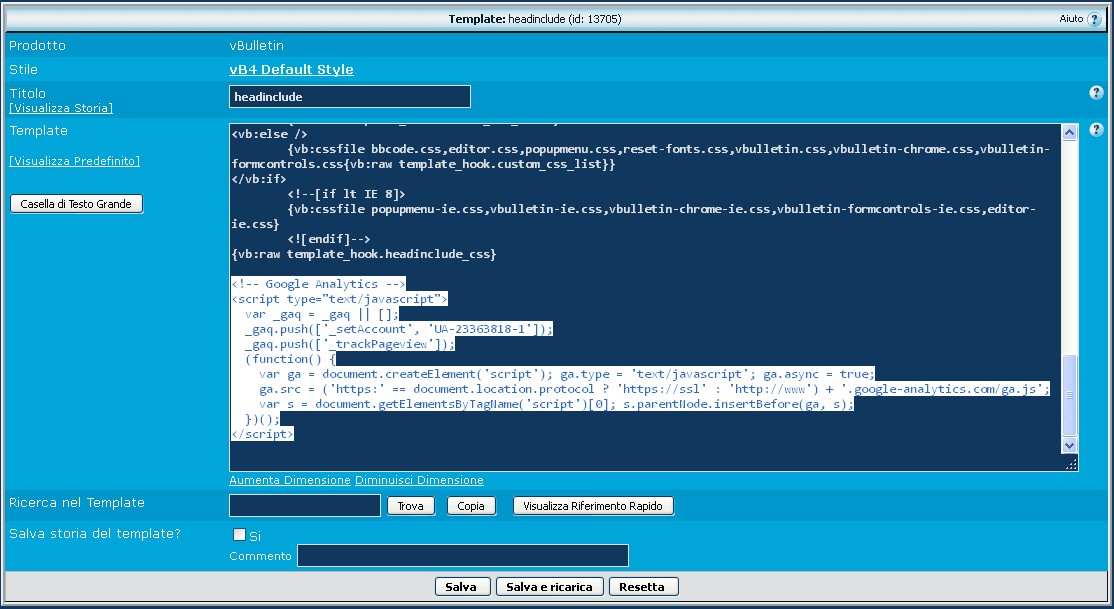Click the template scrollbar down arrow
The width and height of the screenshot is (1114, 609).
[x=1070, y=445]
